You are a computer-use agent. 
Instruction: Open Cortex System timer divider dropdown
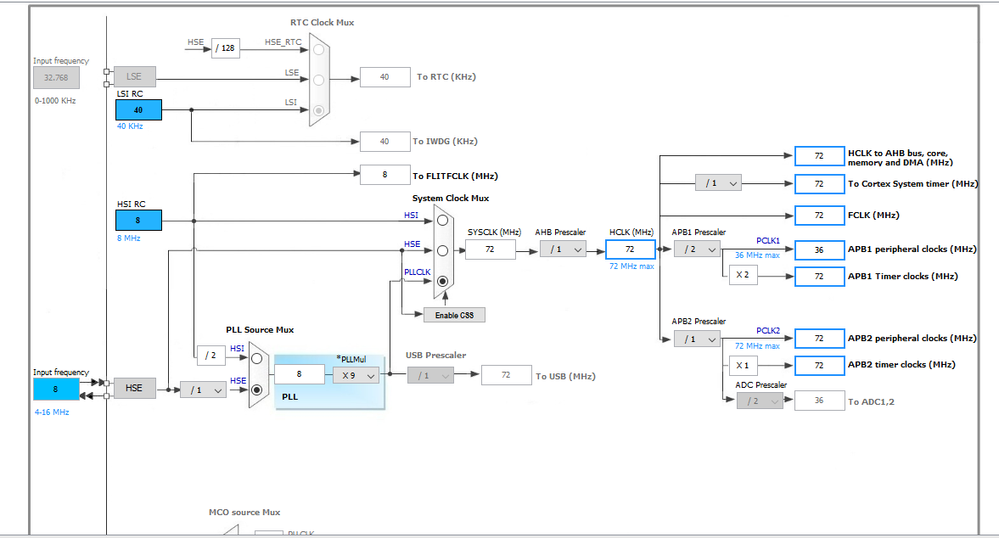(x=719, y=183)
